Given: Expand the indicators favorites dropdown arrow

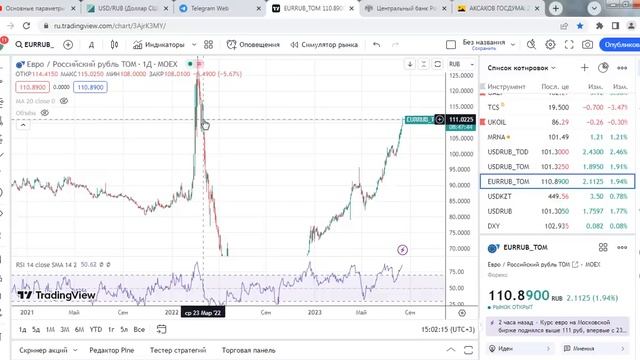Looking at the screenshot, I should (194, 44).
